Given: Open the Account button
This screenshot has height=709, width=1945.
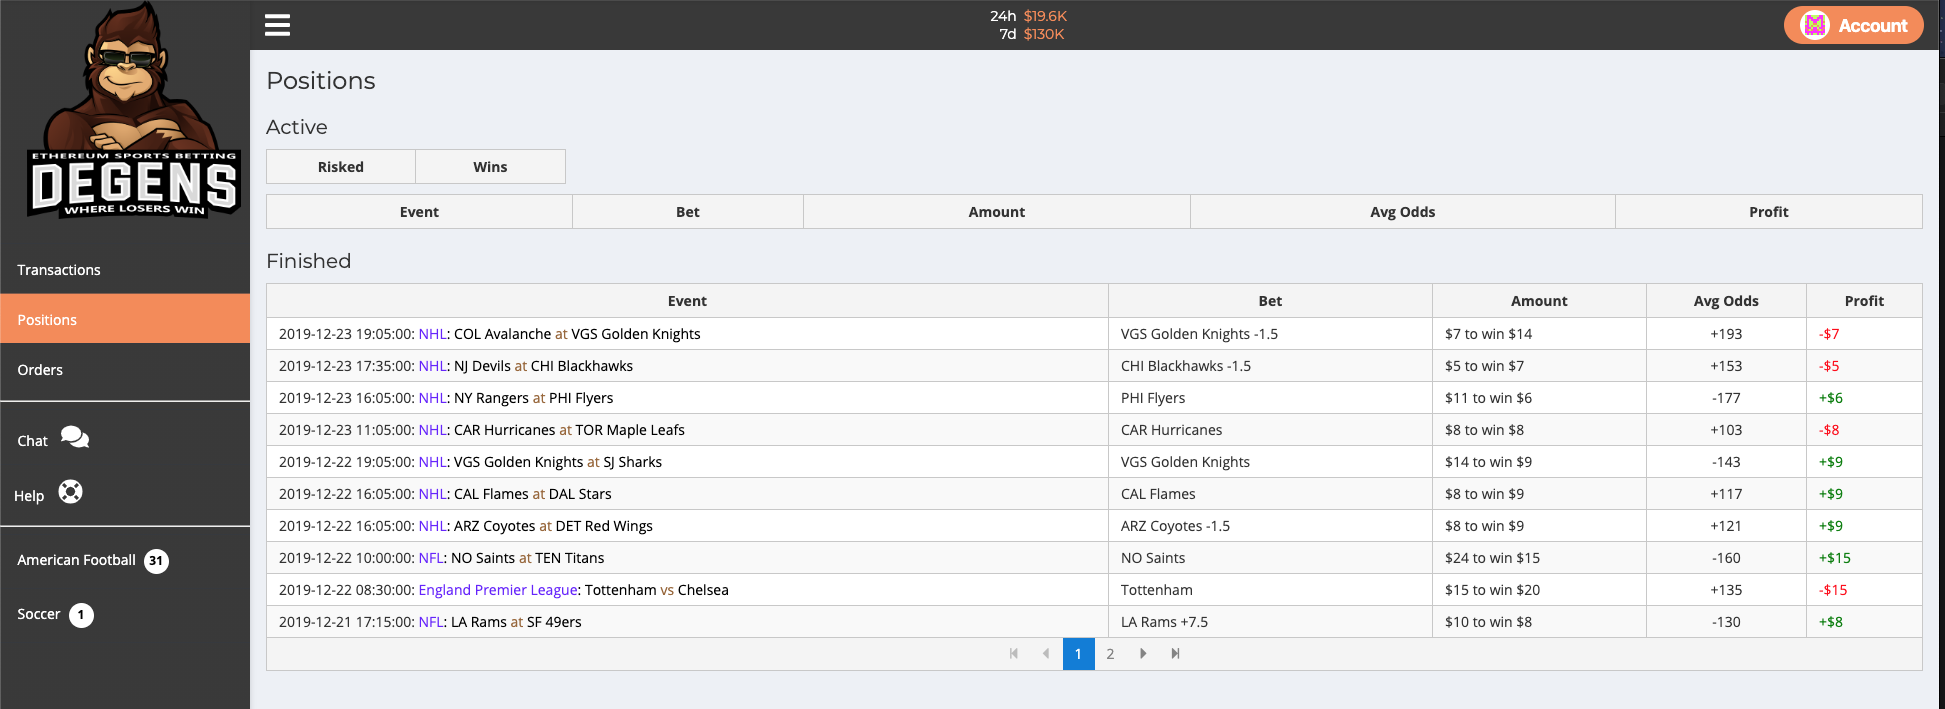Looking at the screenshot, I should (x=1853, y=25).
